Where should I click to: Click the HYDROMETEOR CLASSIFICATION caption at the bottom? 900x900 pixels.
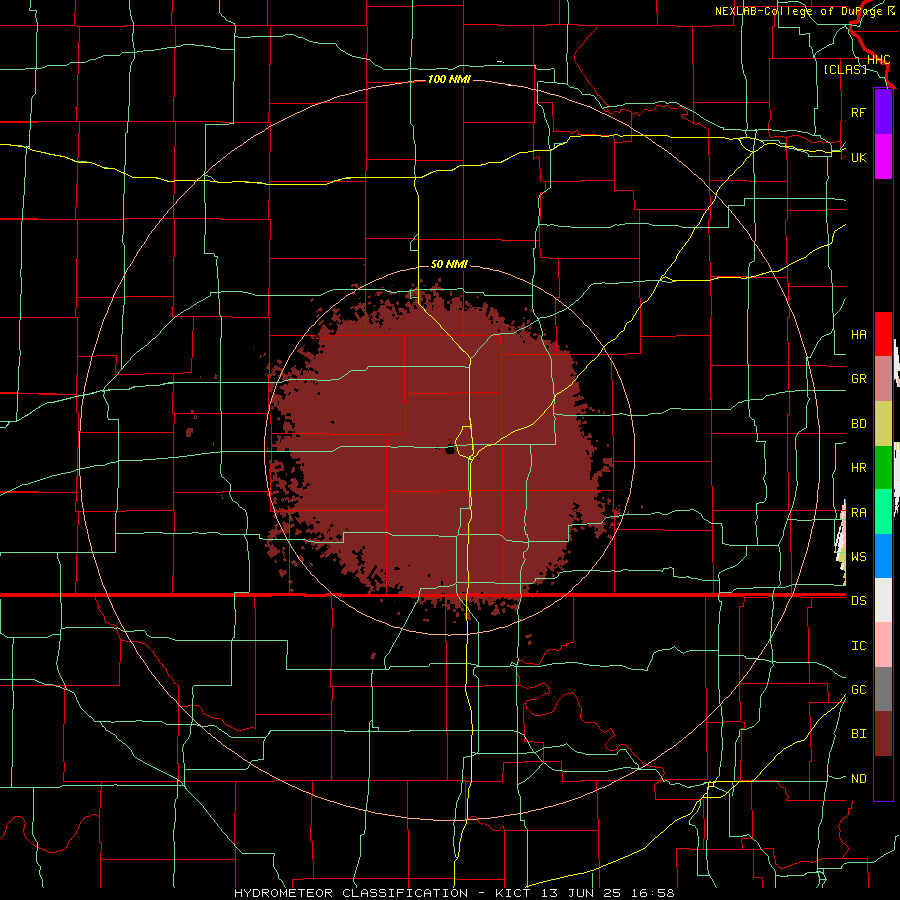click(x=351, y=893)
